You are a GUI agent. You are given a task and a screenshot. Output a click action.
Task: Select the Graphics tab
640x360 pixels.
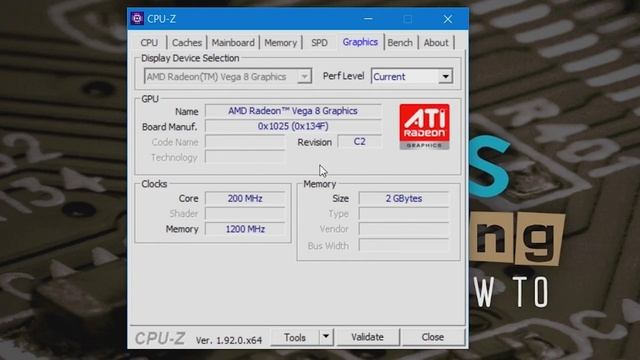(360, 42)
